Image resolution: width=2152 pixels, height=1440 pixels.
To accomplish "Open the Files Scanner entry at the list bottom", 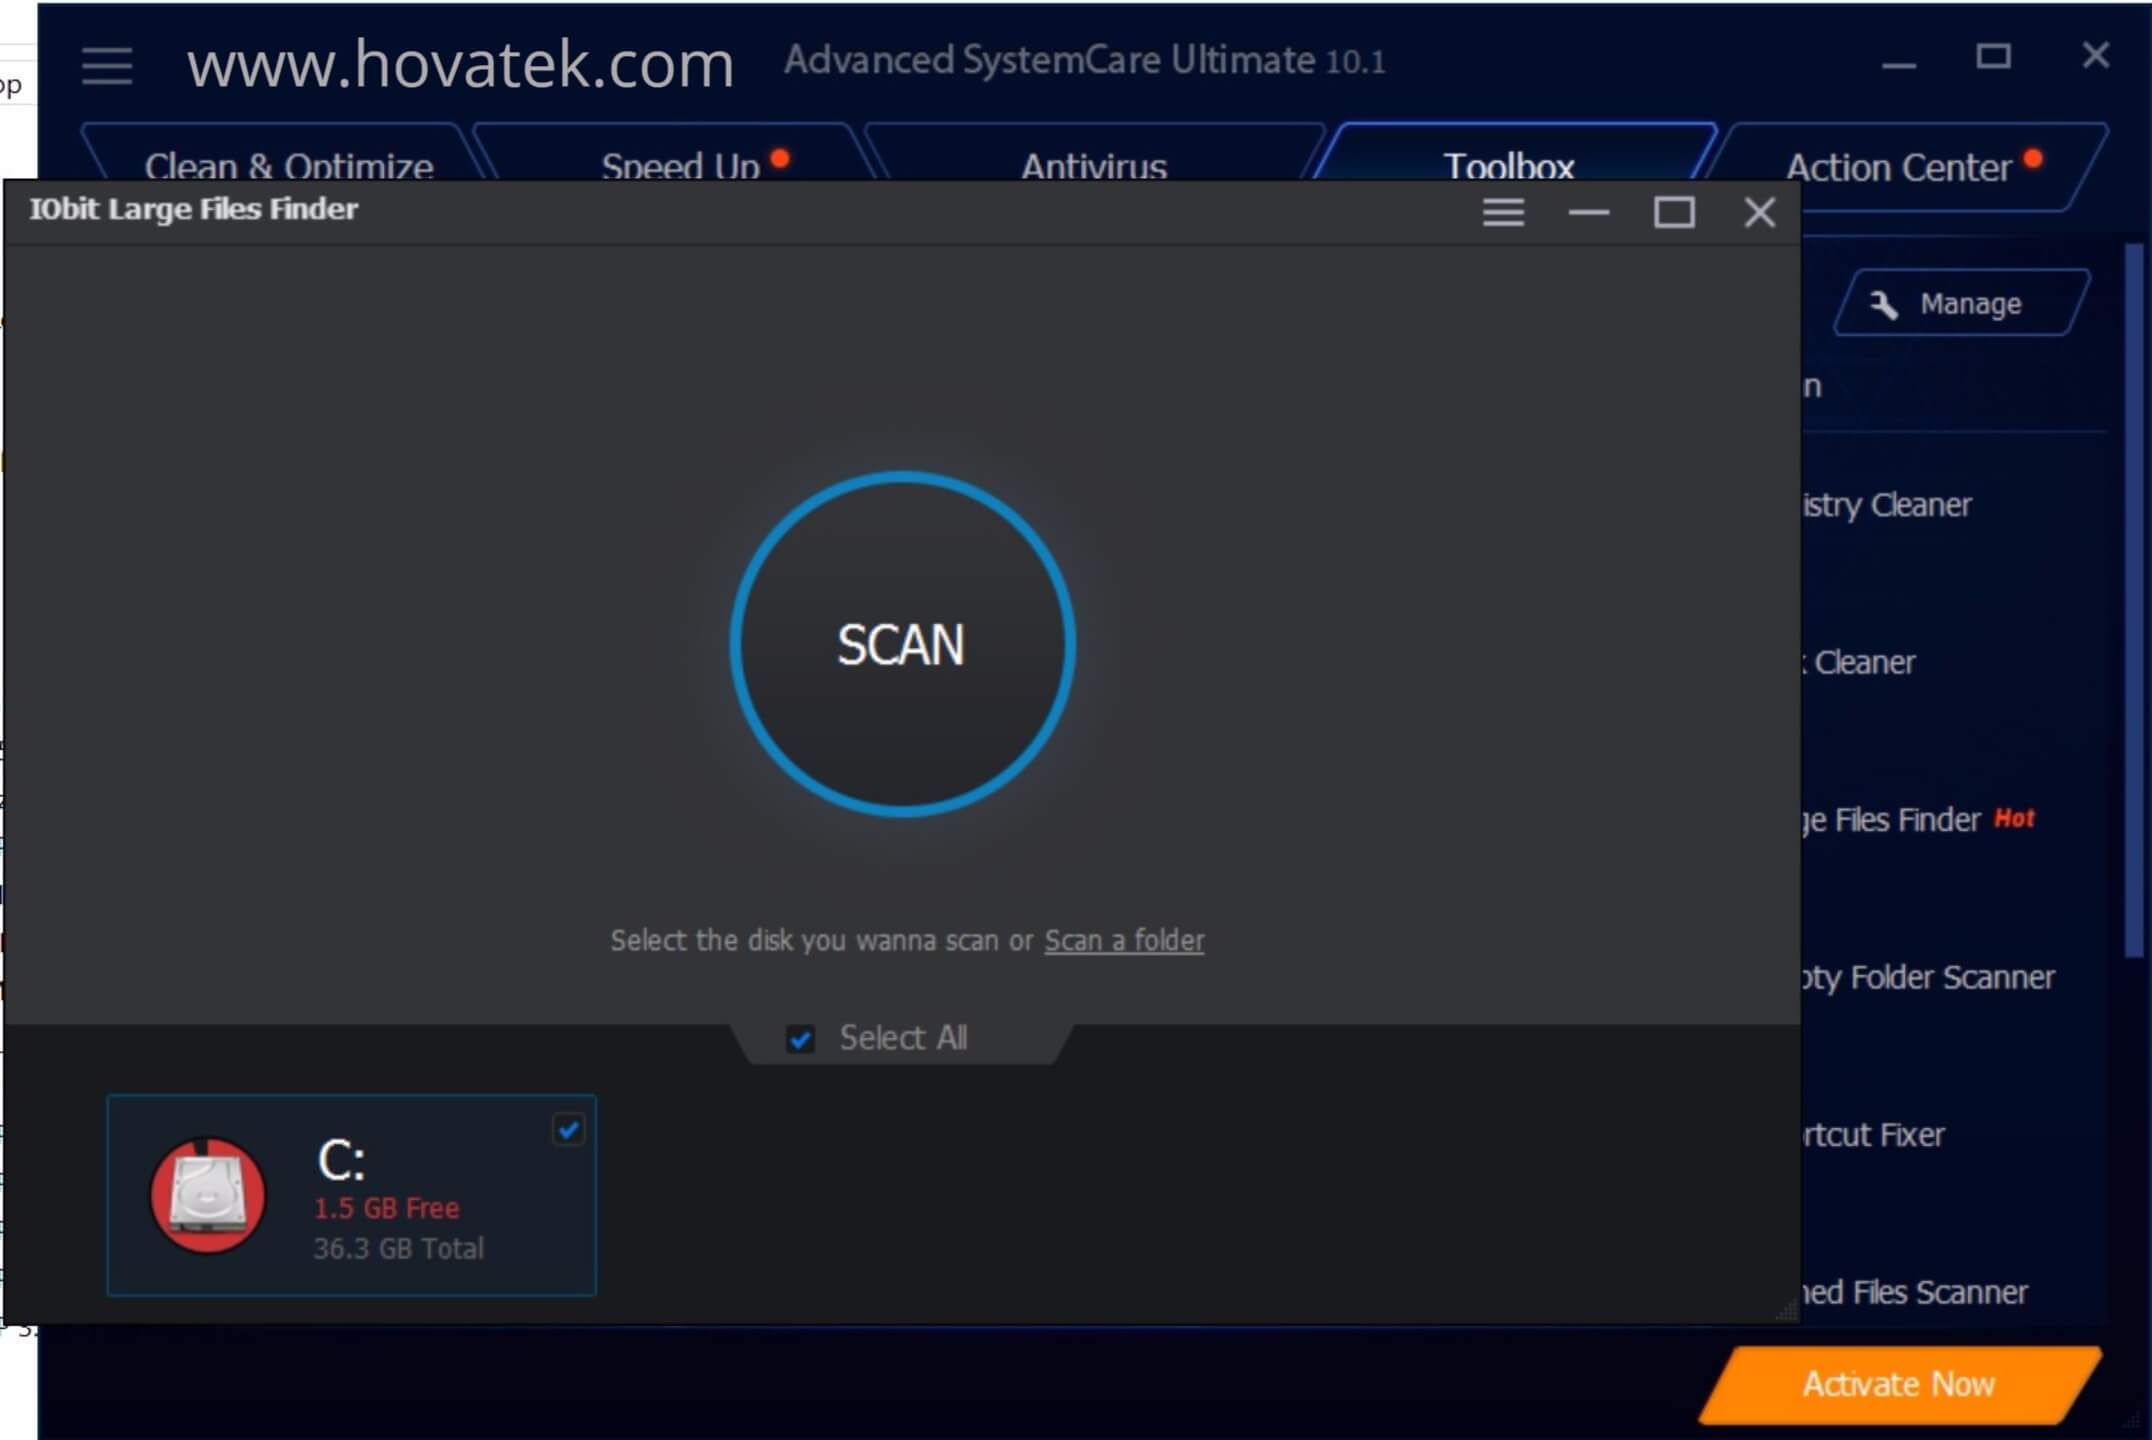I will point(1914,1292).
